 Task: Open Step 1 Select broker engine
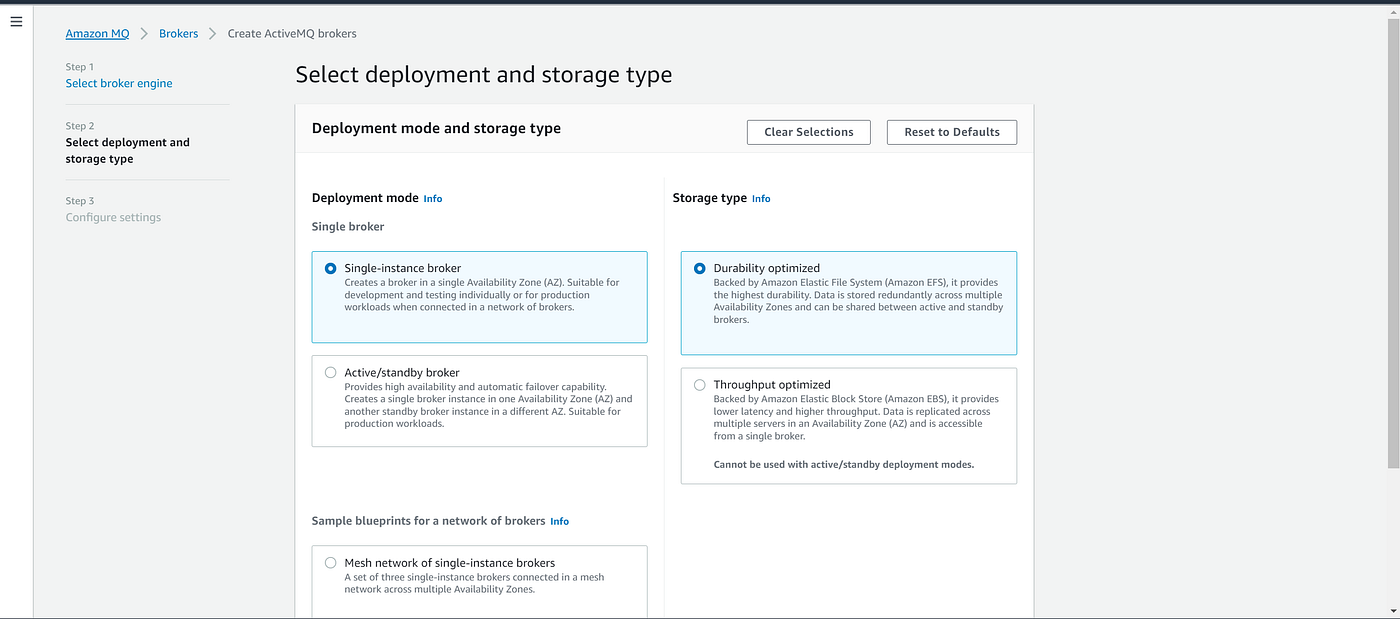[119, 83]
